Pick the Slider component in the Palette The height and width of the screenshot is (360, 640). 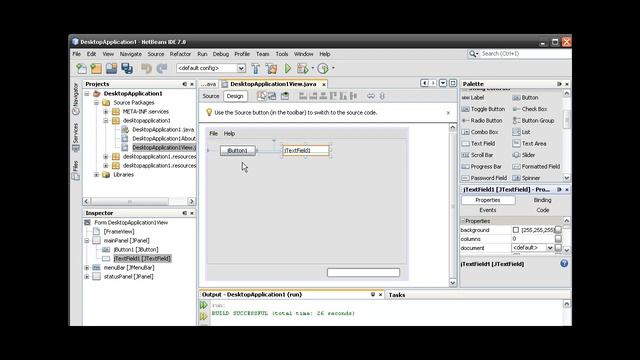[x=524, y=155]
